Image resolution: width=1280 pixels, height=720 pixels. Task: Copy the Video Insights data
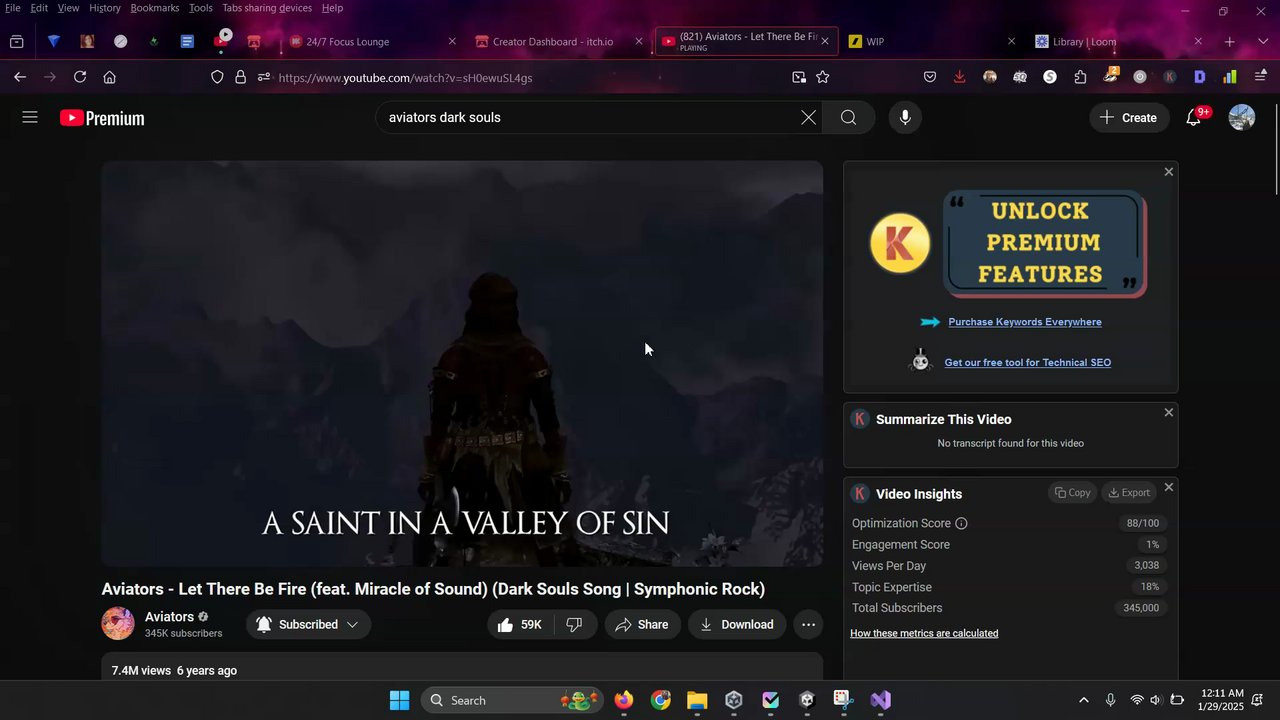[1073, 493]
